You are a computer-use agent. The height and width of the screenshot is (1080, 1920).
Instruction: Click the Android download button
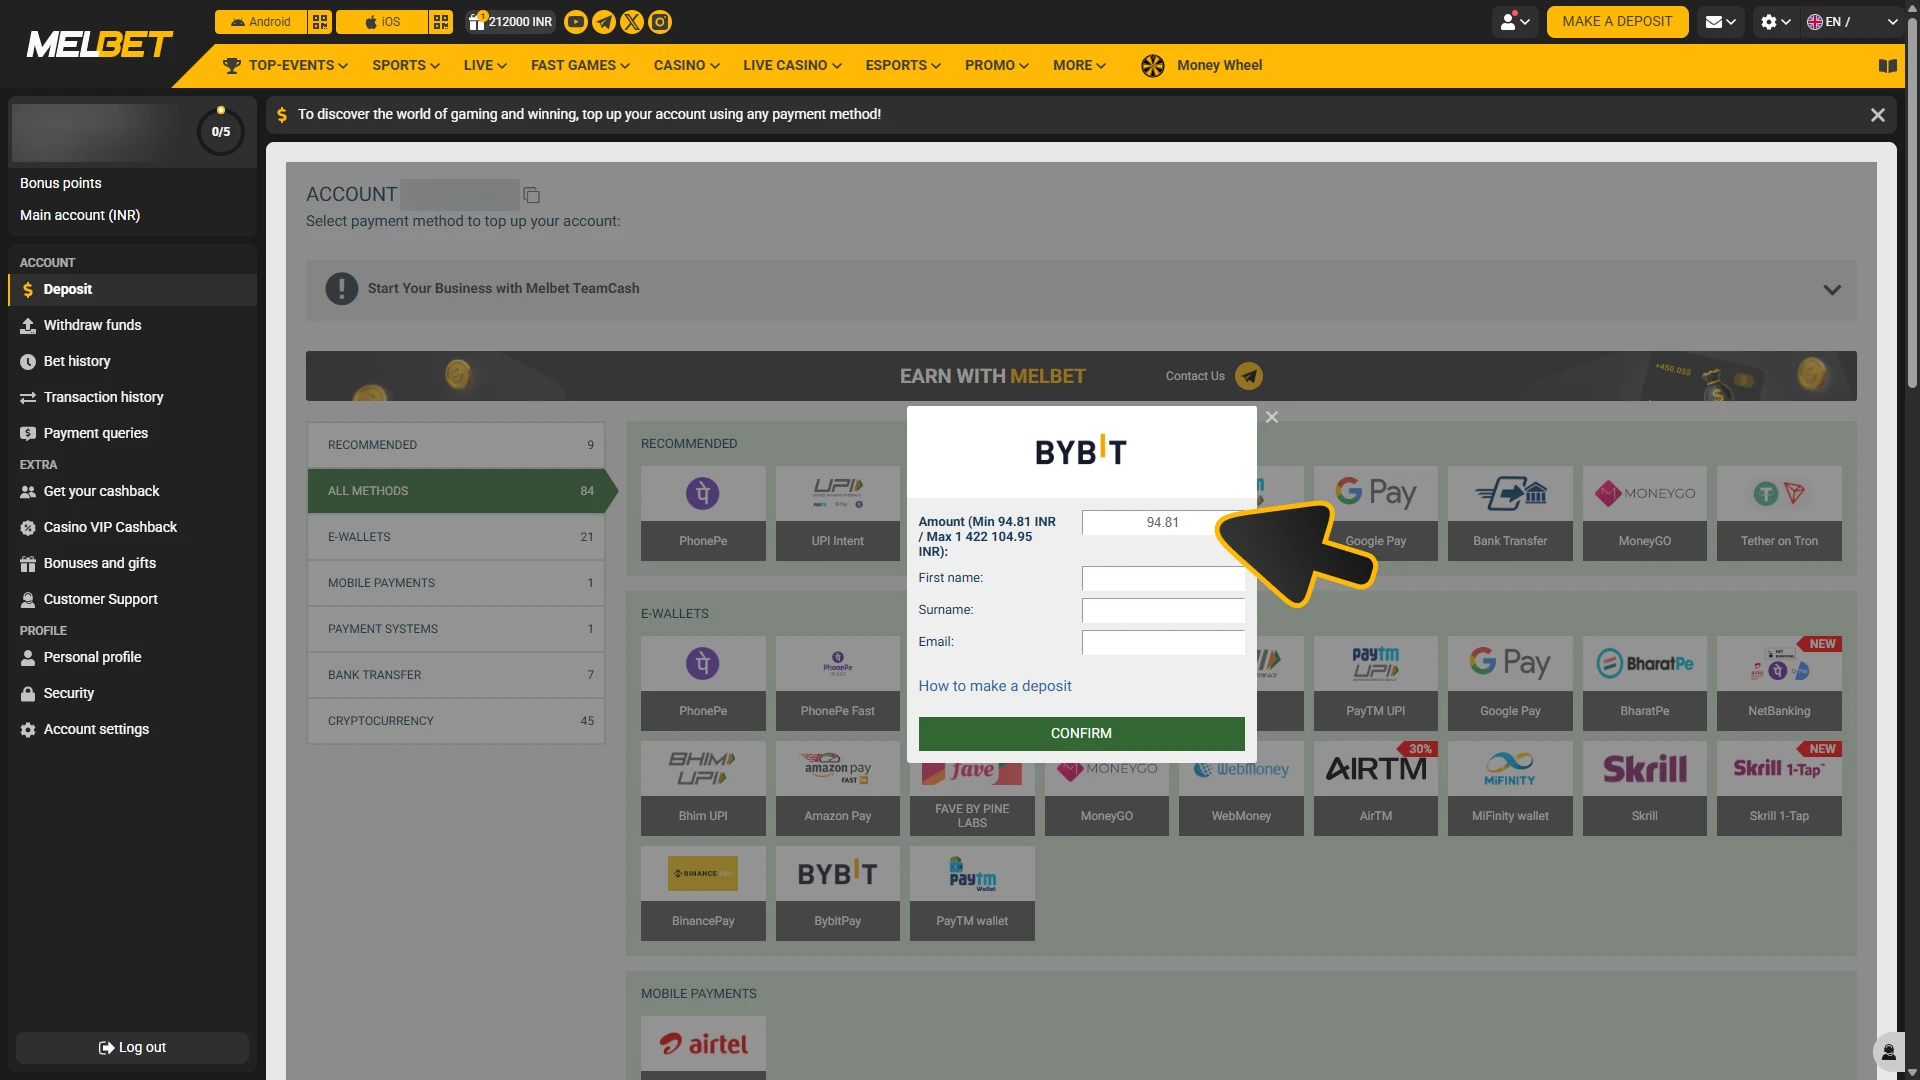pyautogui.click(x=260, y=22)
